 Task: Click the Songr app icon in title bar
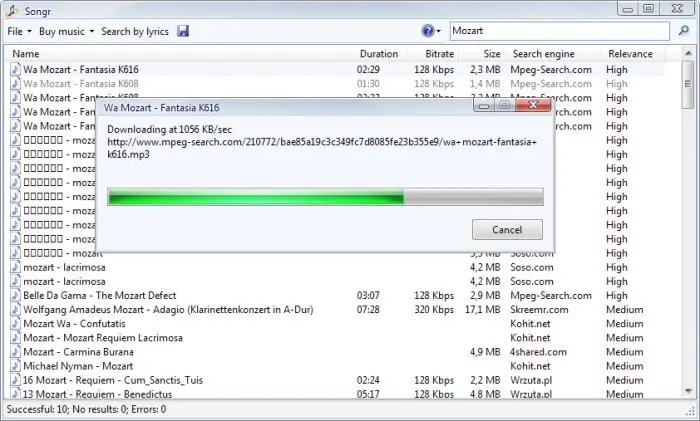pyautogui.click(x=12, y=11)
